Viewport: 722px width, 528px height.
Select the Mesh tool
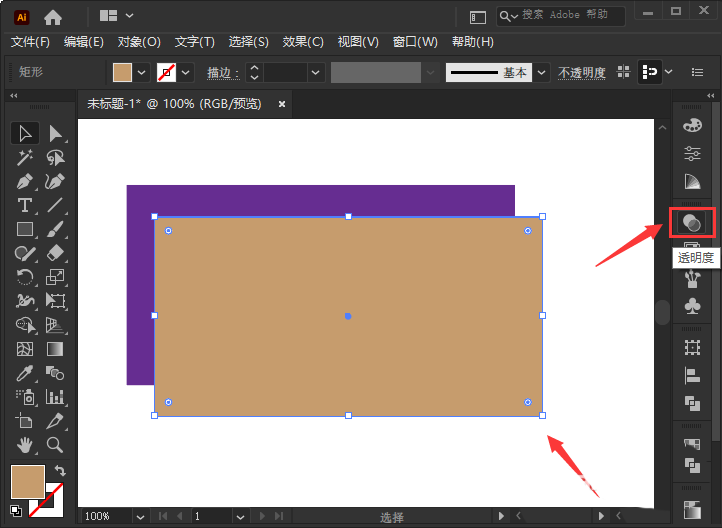tap(25, 349)
